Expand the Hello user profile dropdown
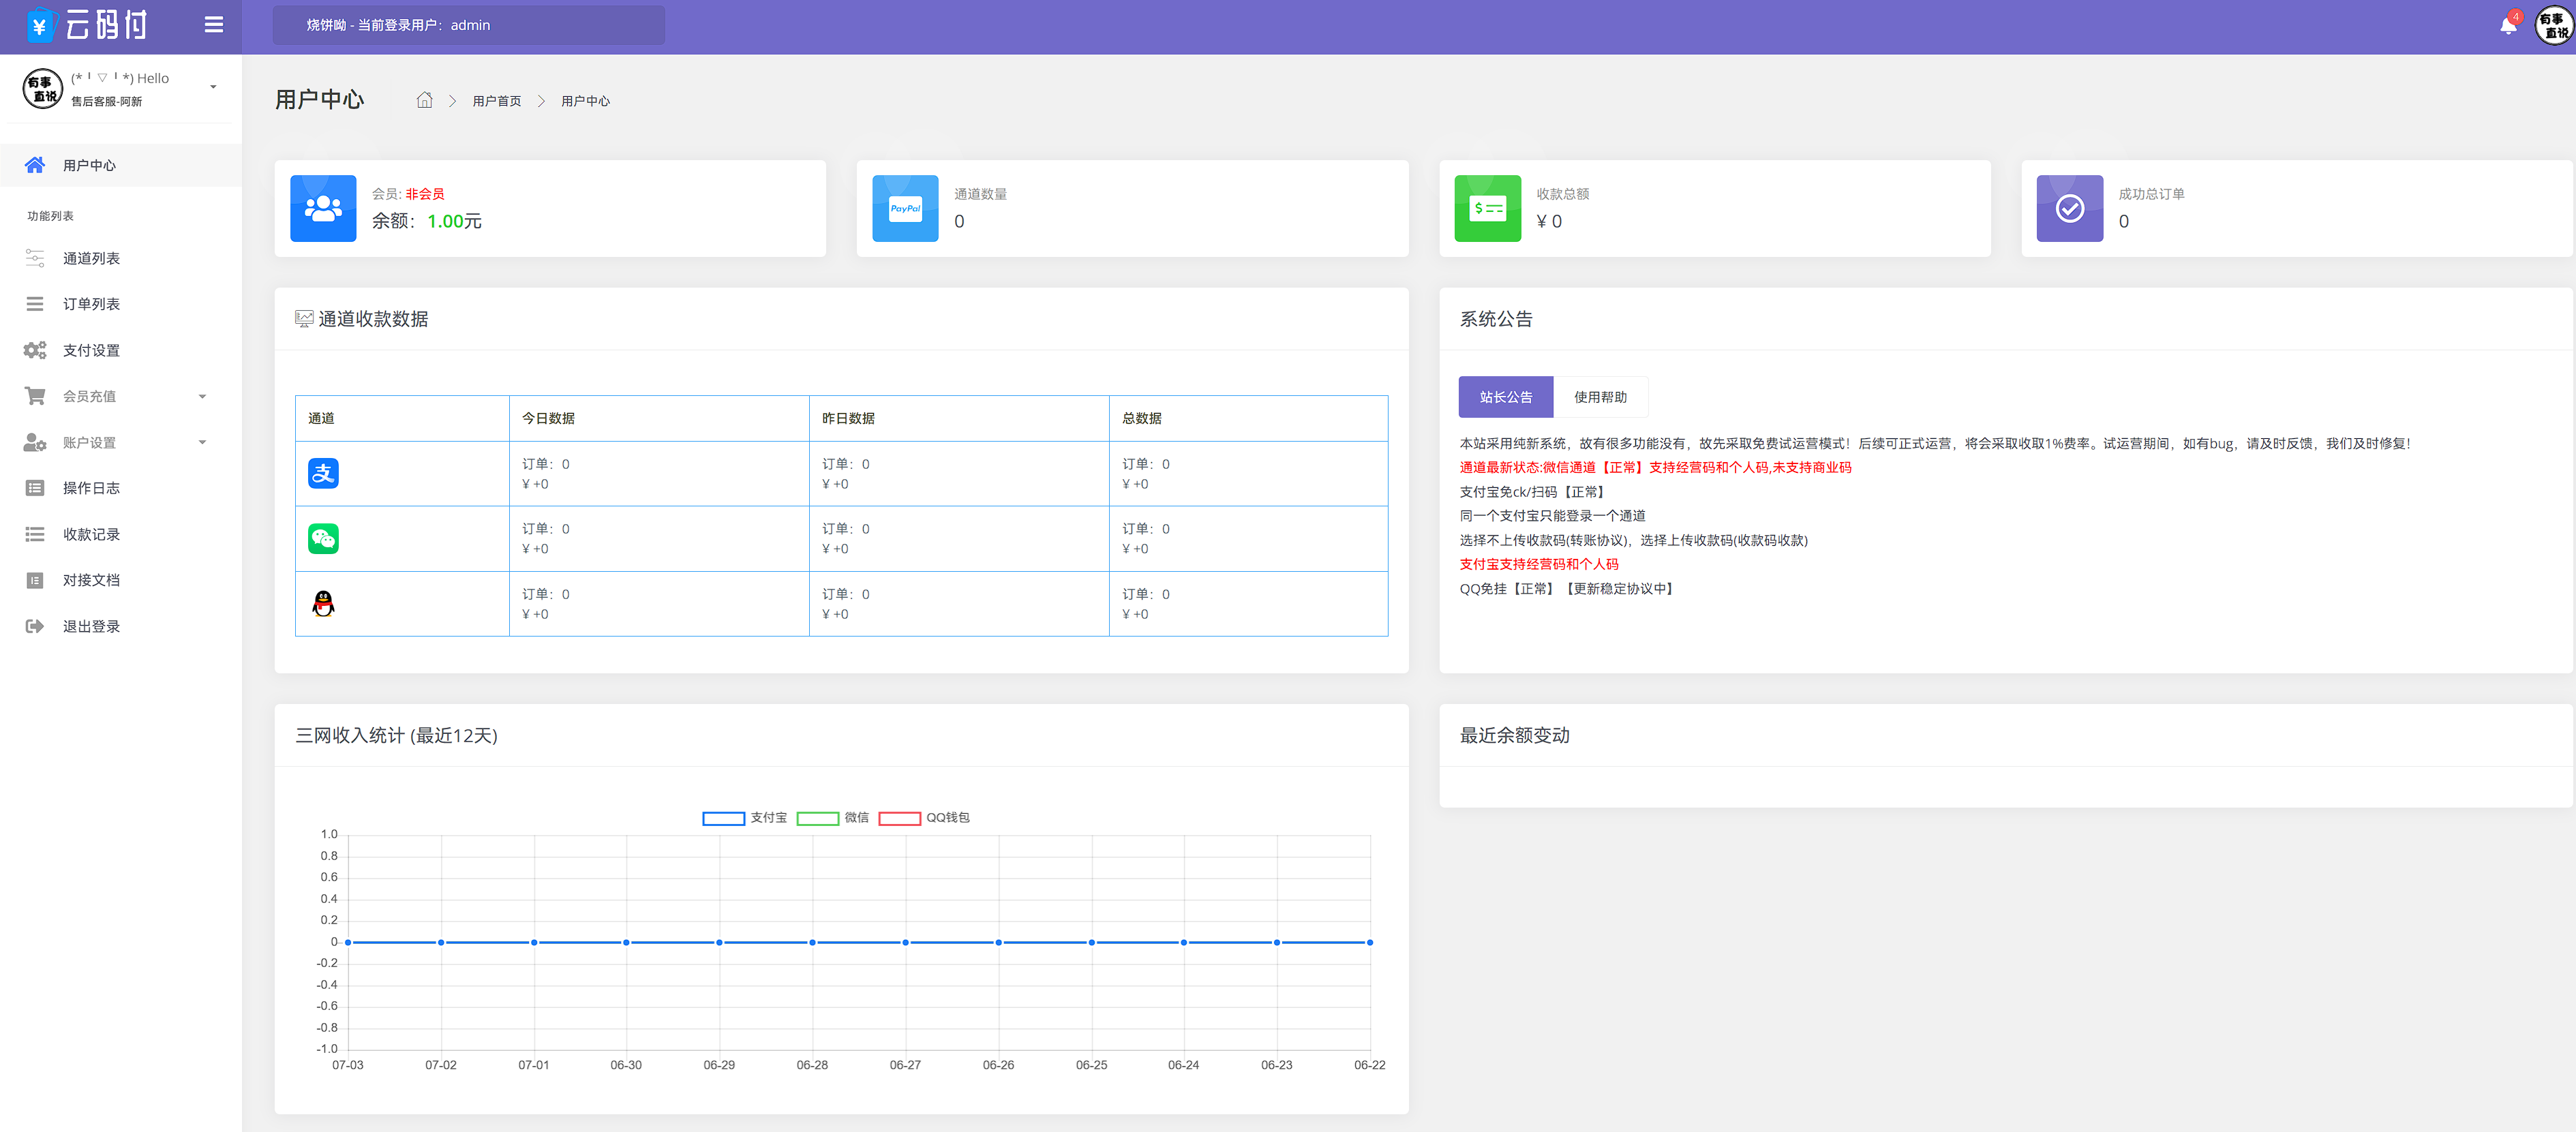 click(x=213, y=87)
